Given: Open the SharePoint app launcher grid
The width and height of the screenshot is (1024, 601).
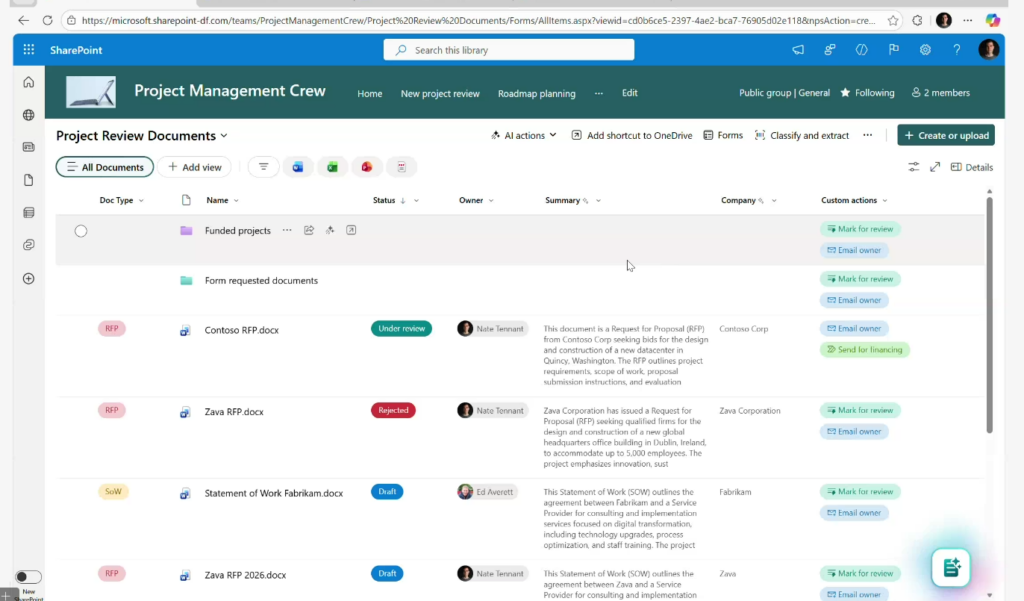Looking at the screenshot, I should click(x=28, y=50).
